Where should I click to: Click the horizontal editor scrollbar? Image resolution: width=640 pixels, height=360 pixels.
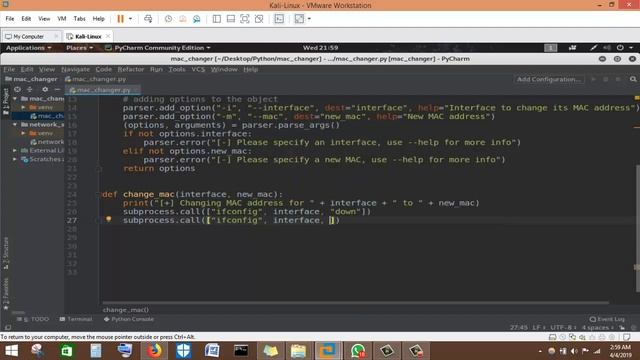(355, 303)
